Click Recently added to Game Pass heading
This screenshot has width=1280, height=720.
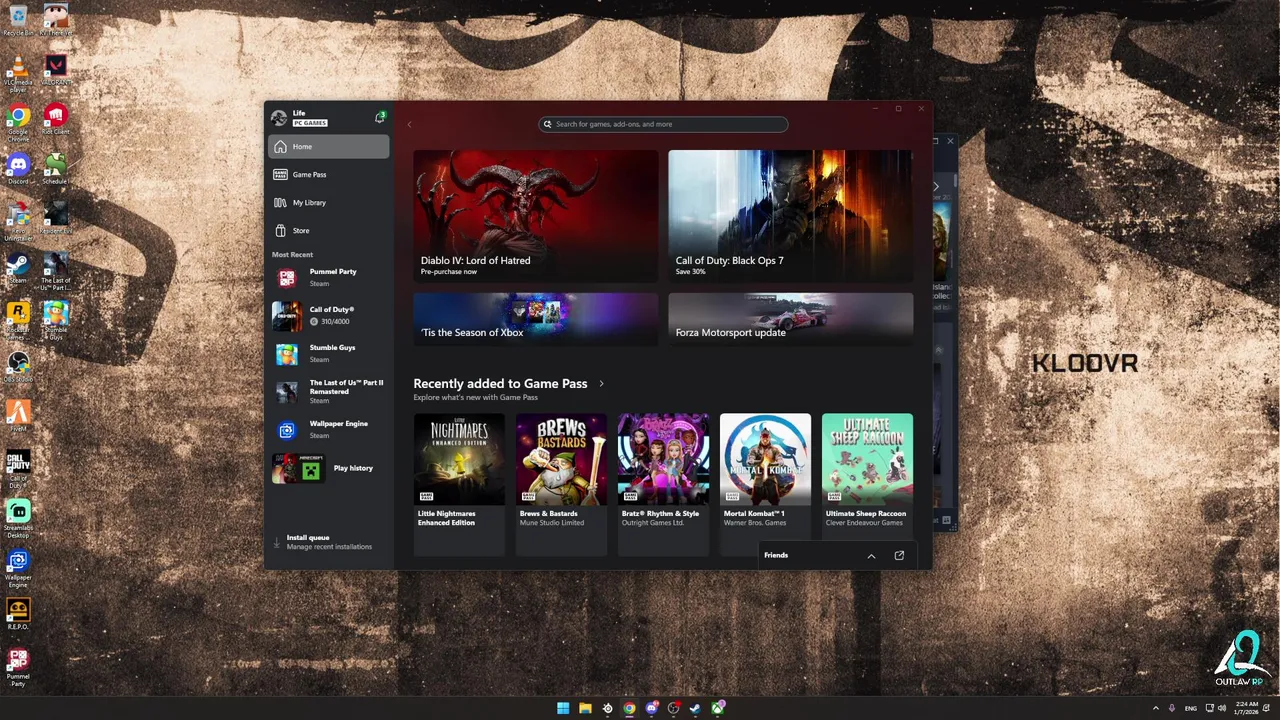(x=500, y=383)
